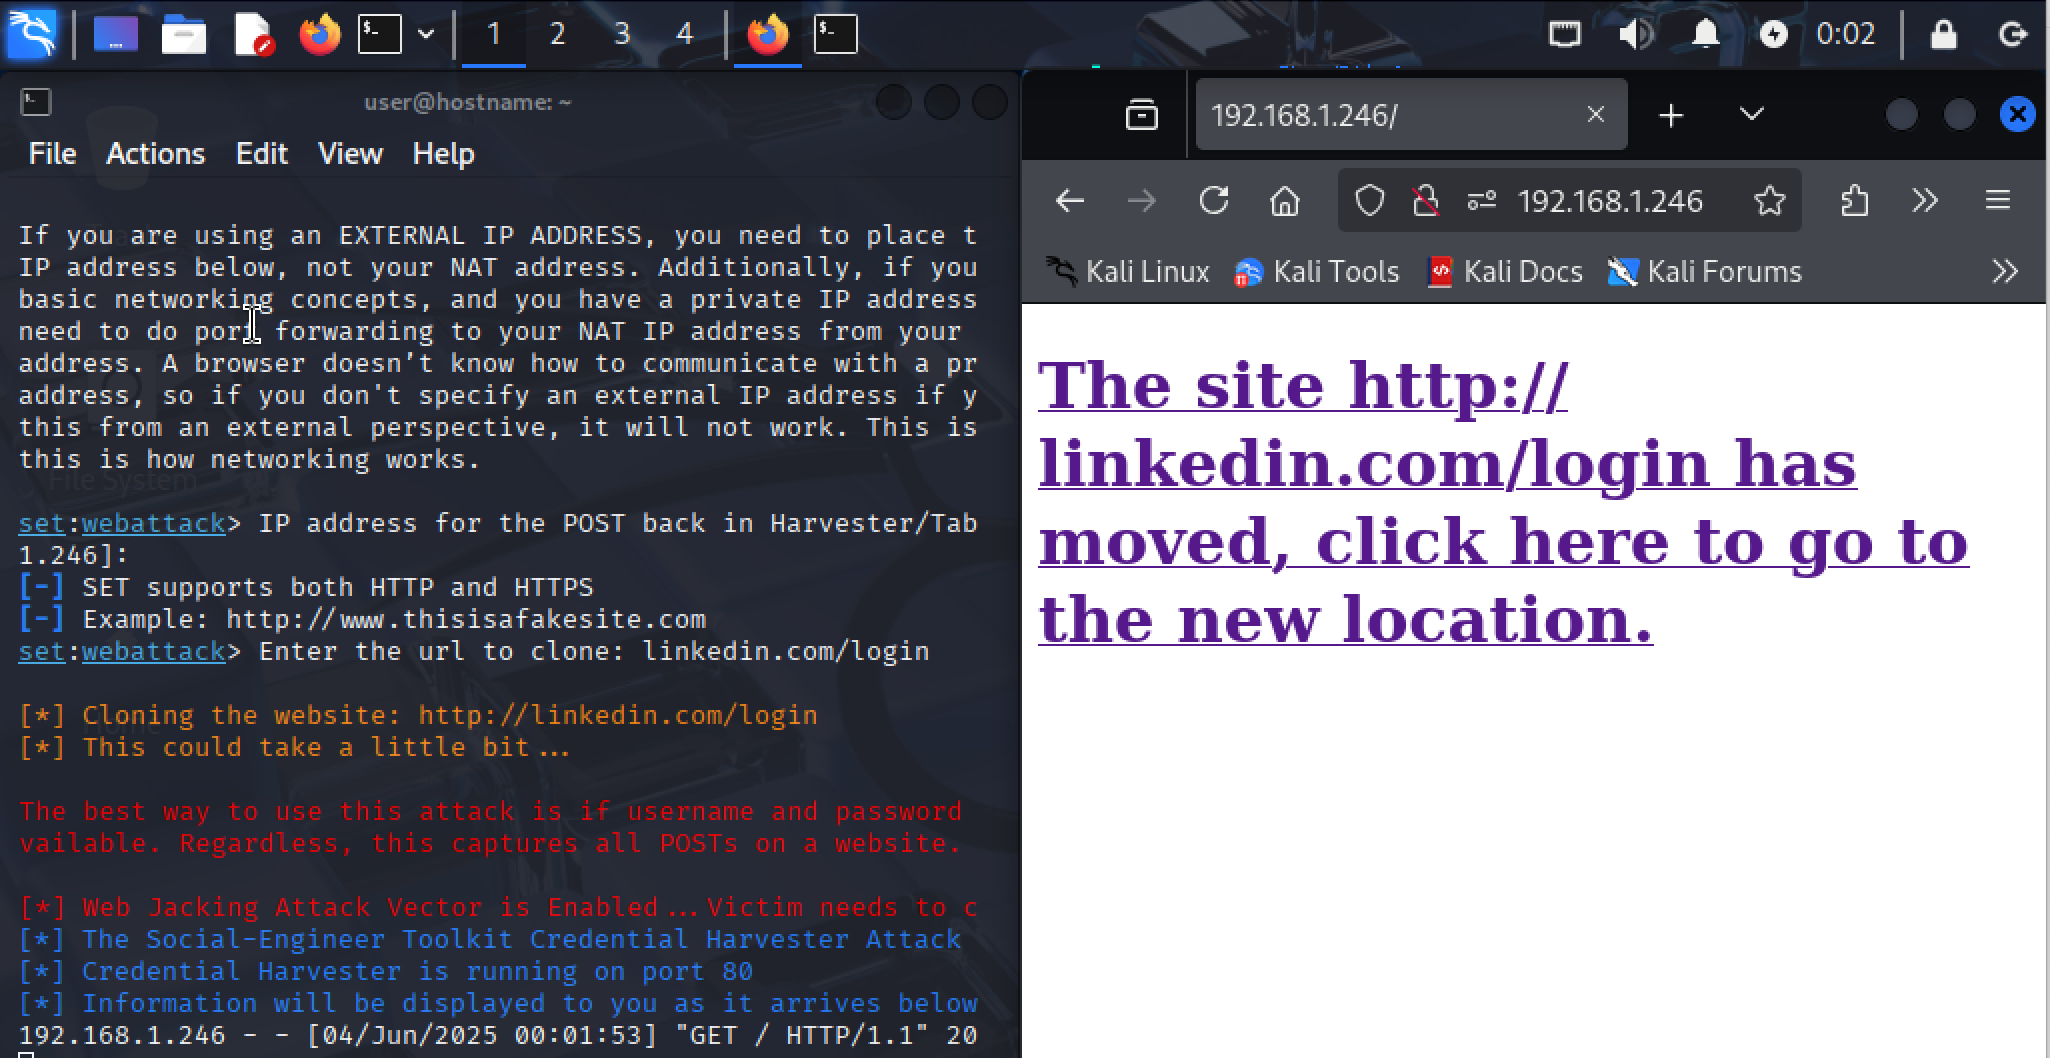
Task: Click the shield tracking protection icon
Action: [1368, 200]
